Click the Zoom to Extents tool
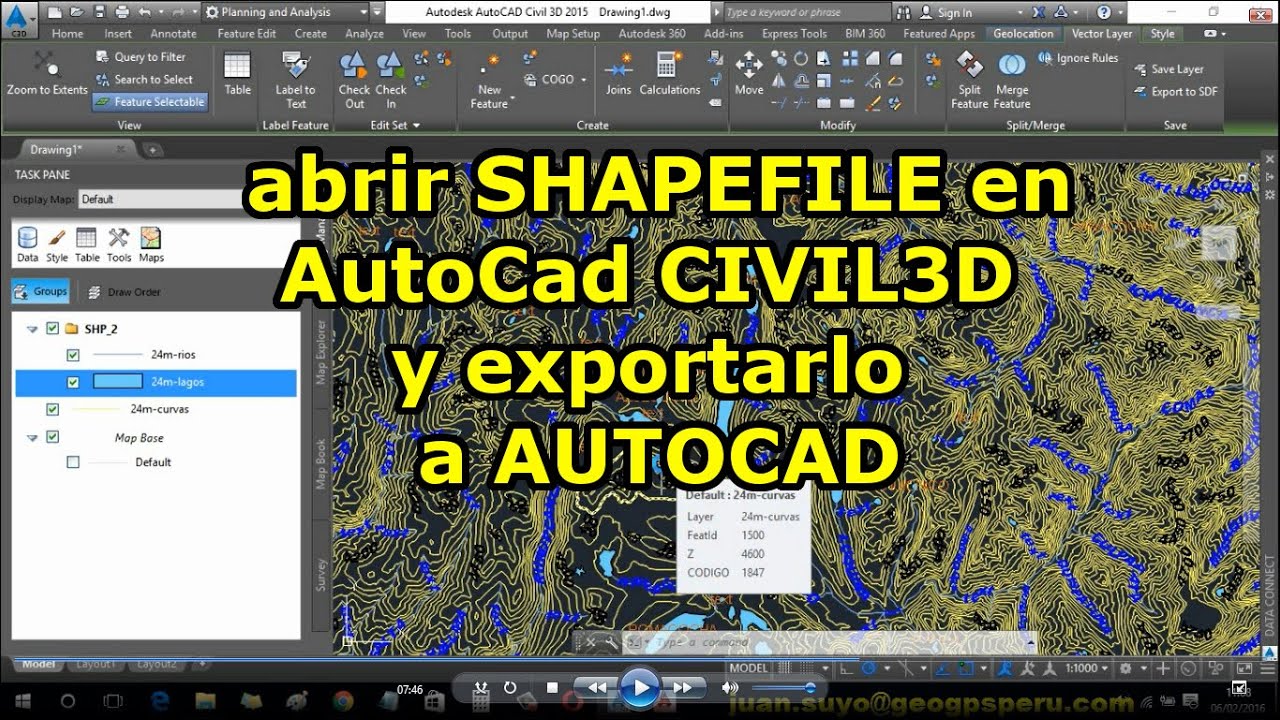 click(47, 74)
